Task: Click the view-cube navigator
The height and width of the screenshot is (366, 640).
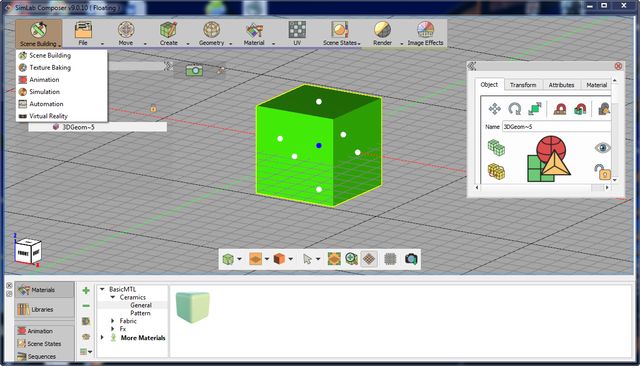Action: [x=27, y=251]
